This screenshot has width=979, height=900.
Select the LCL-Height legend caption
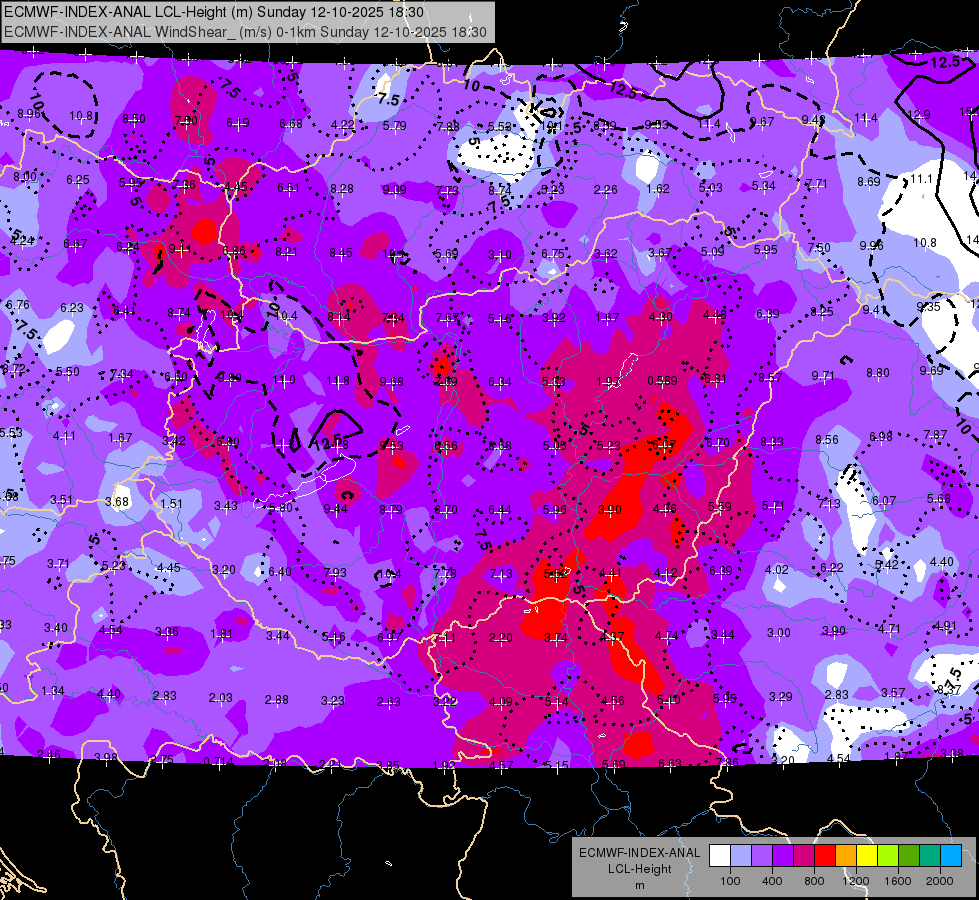[640, 869]
